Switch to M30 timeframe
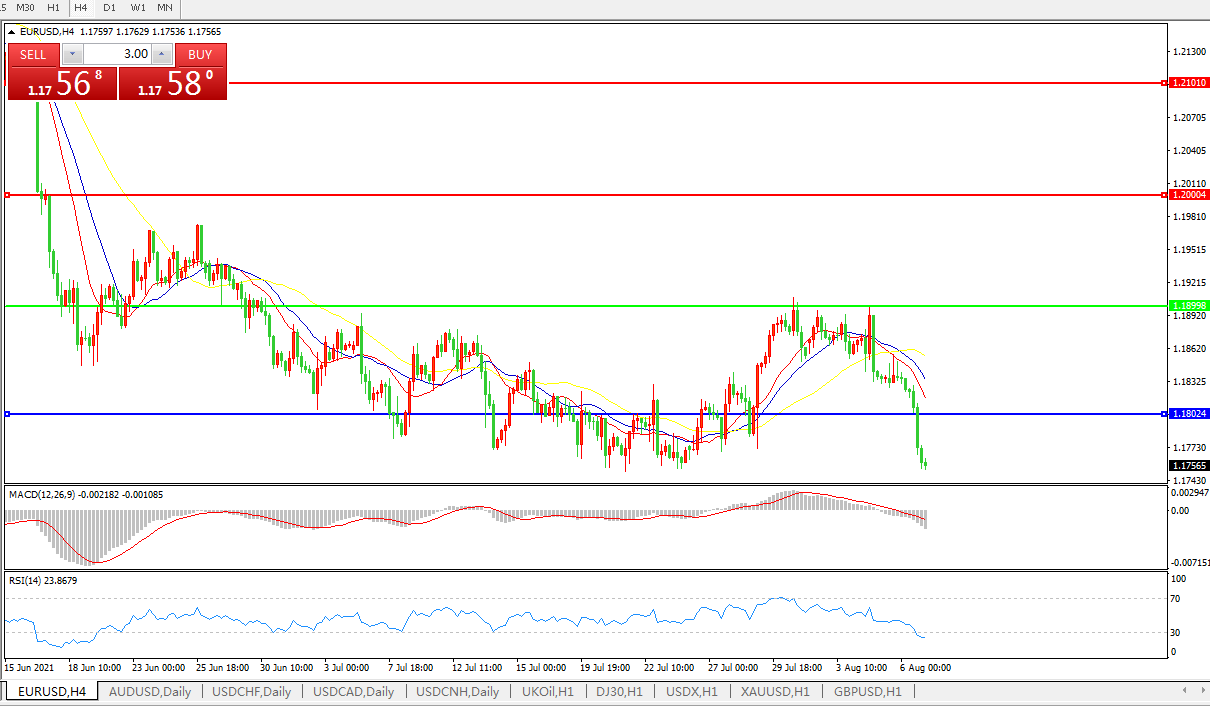This screenshot has height=706, width=1210. point(25,7)
